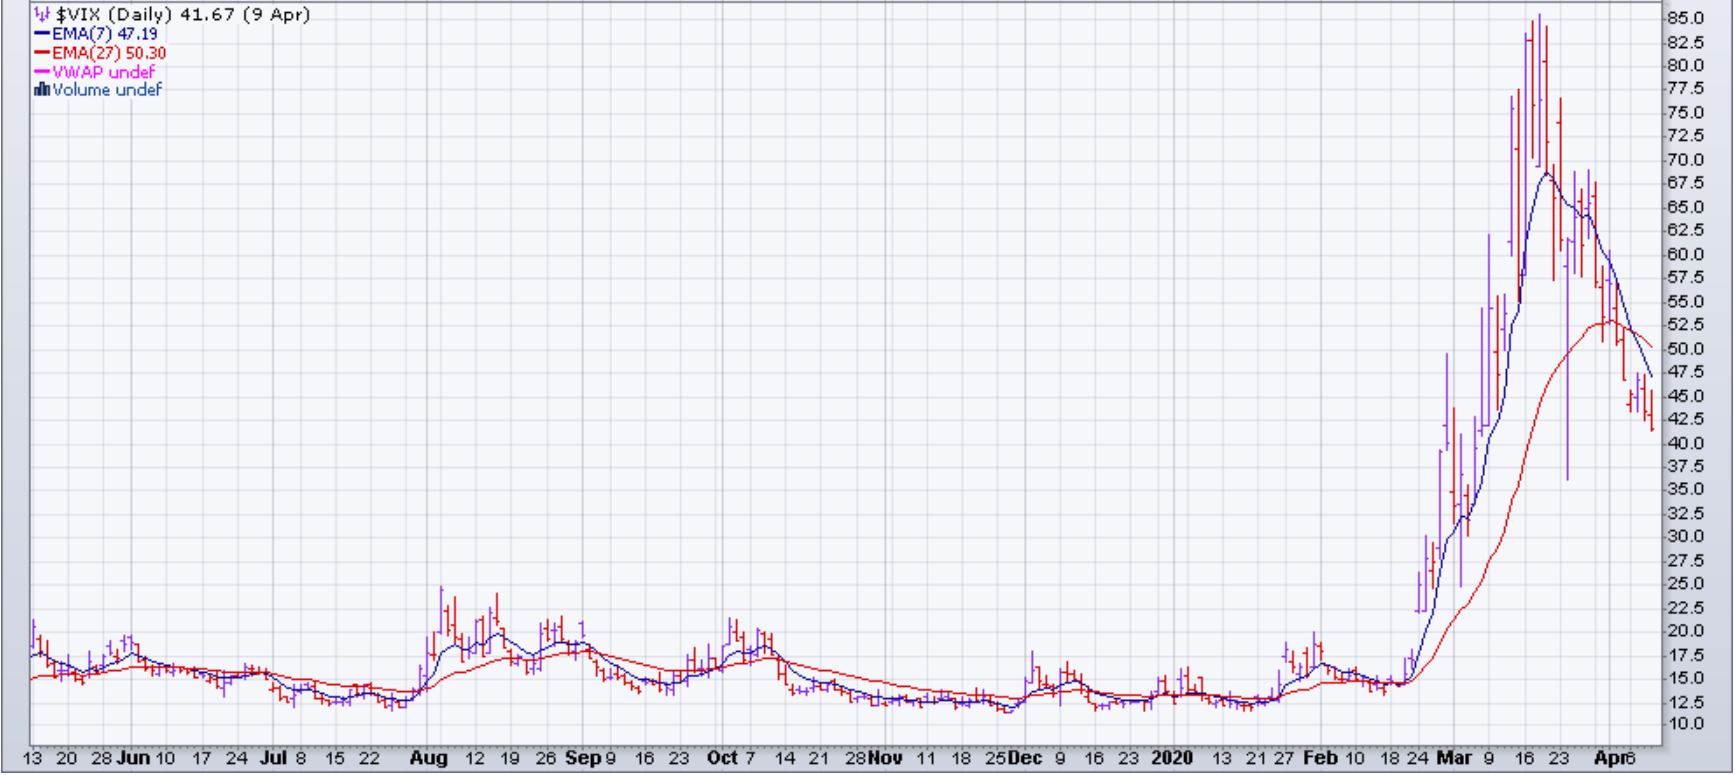The height and width of the screenshot is (775, 1735).
Task: Click the "(9 Apr)" date in the chart title
Action: 276,15
